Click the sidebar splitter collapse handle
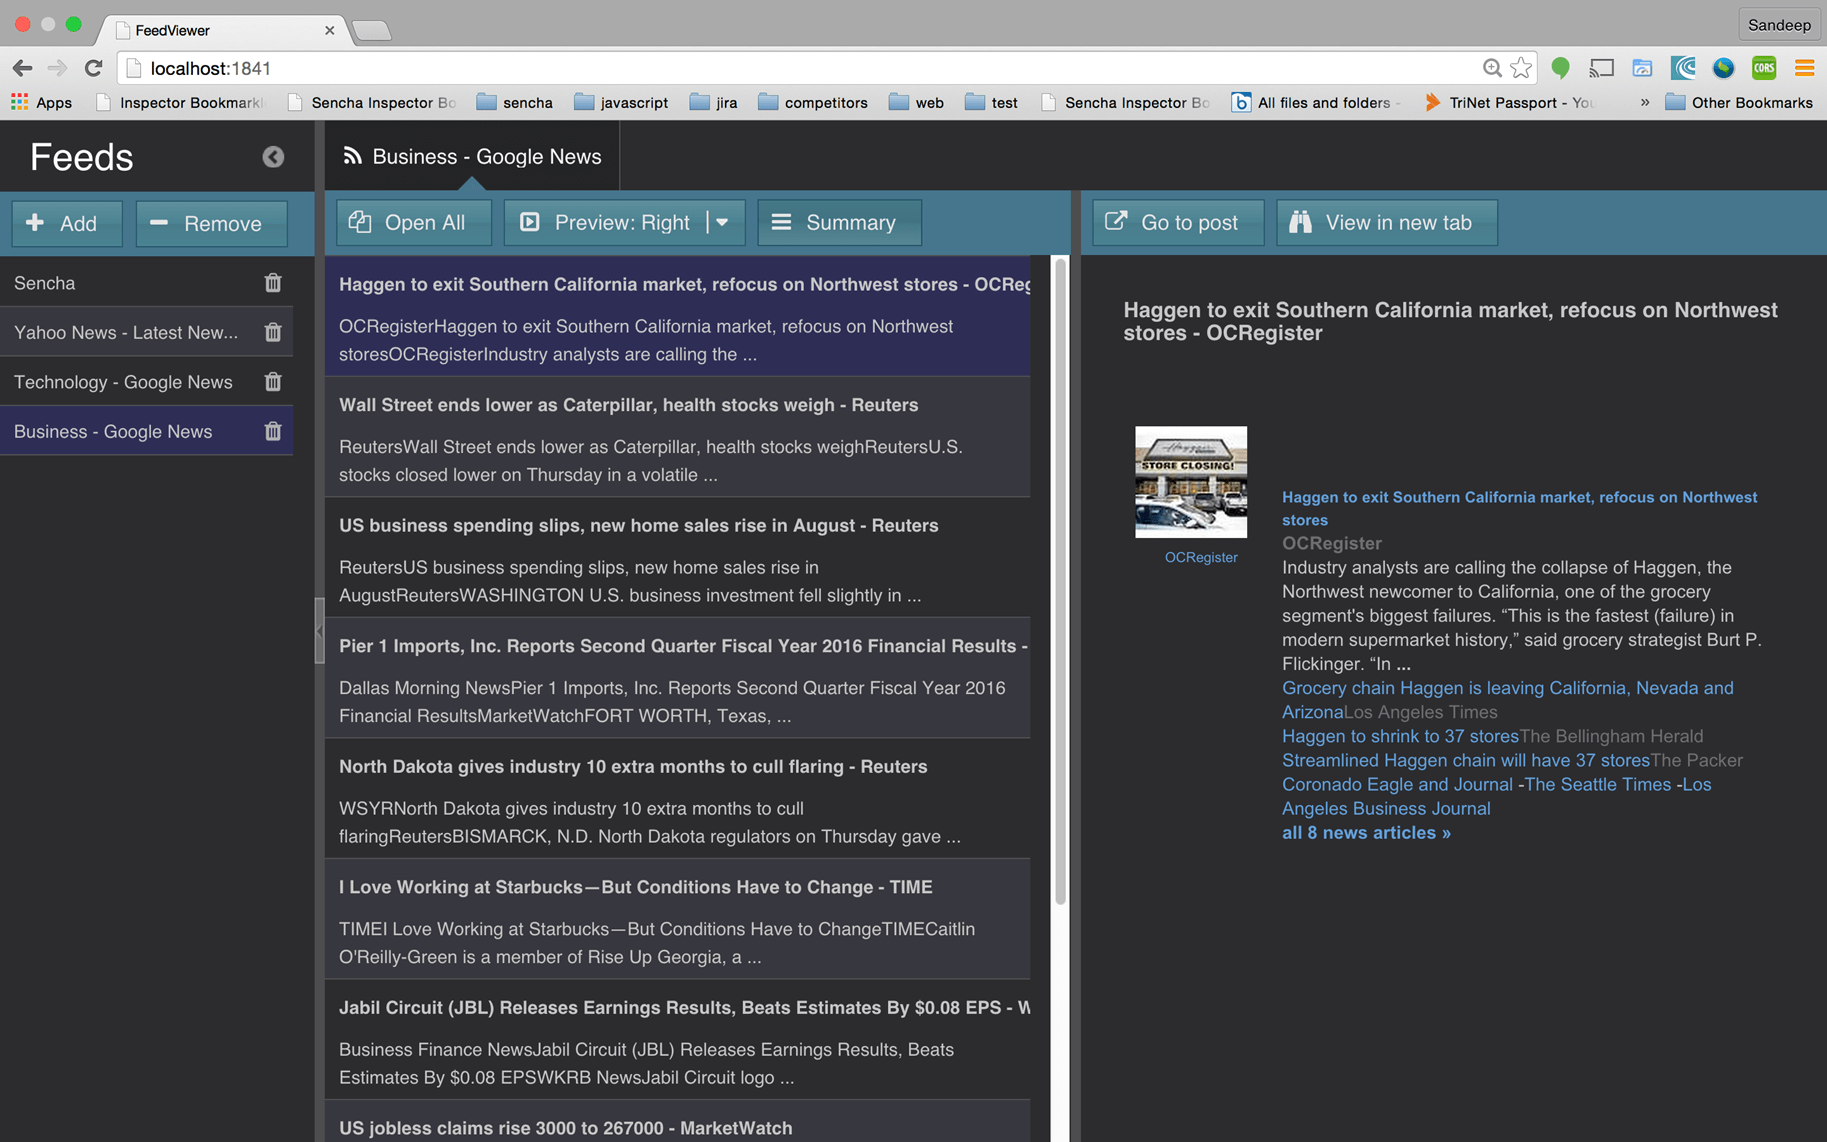1827x1142 pixels. pyautogui.click(x=319, y=631)
